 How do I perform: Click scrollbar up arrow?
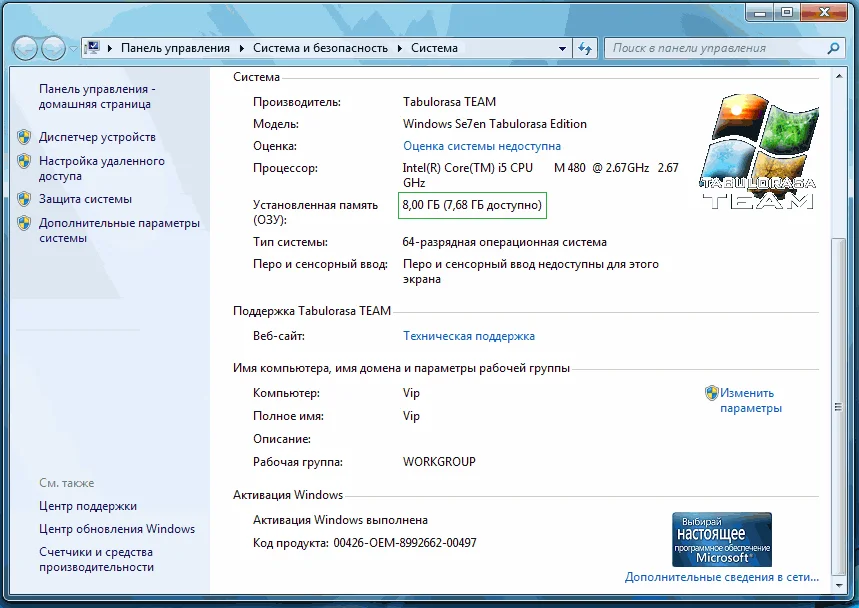point(838,77)
